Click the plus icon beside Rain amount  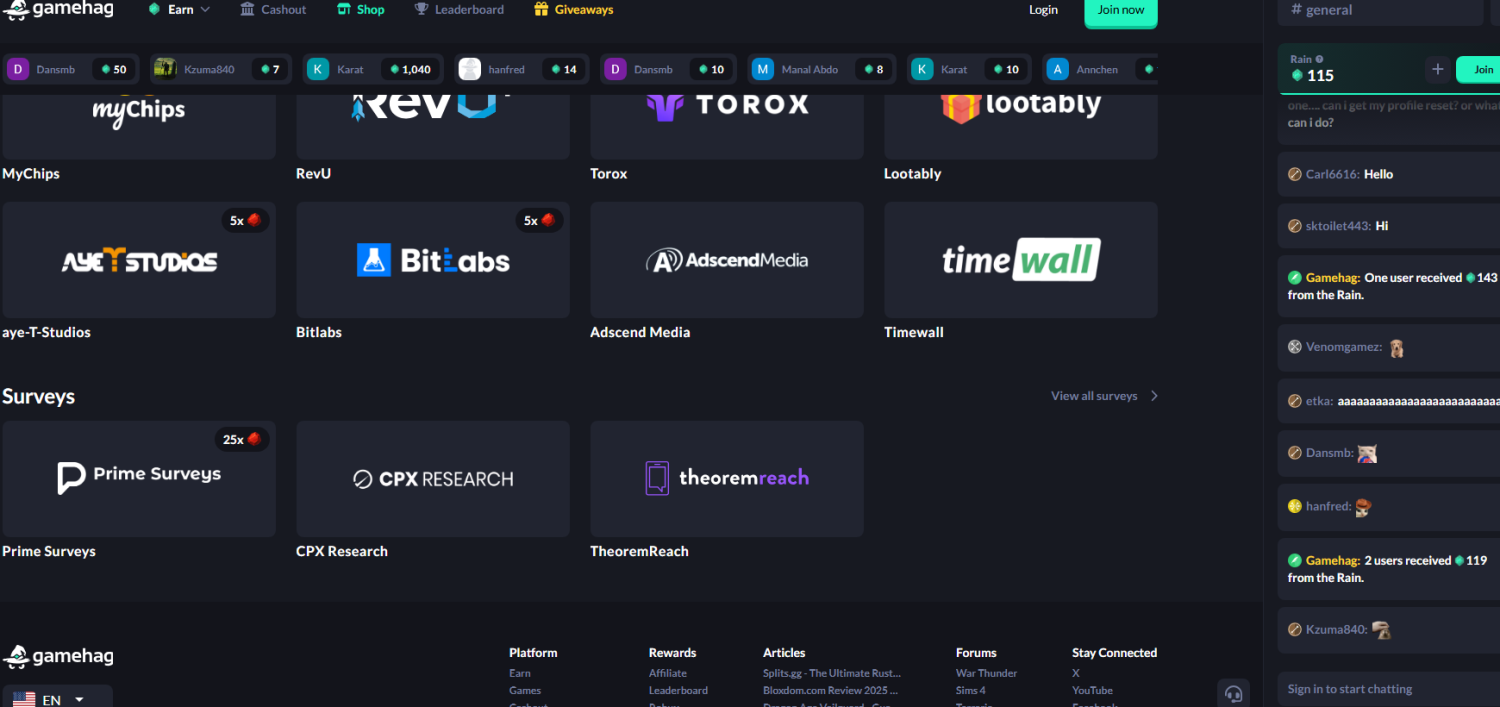point(1437,69)
